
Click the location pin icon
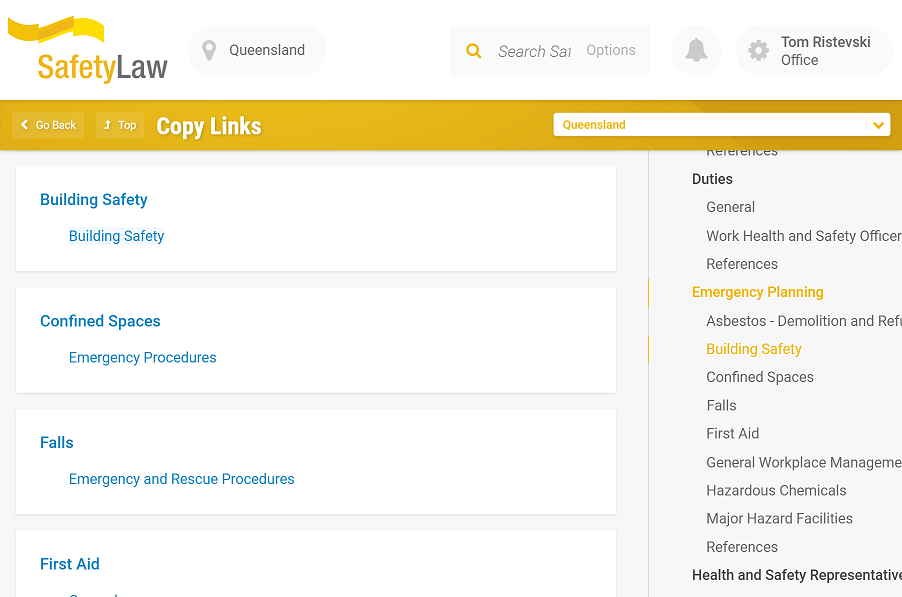209,51
